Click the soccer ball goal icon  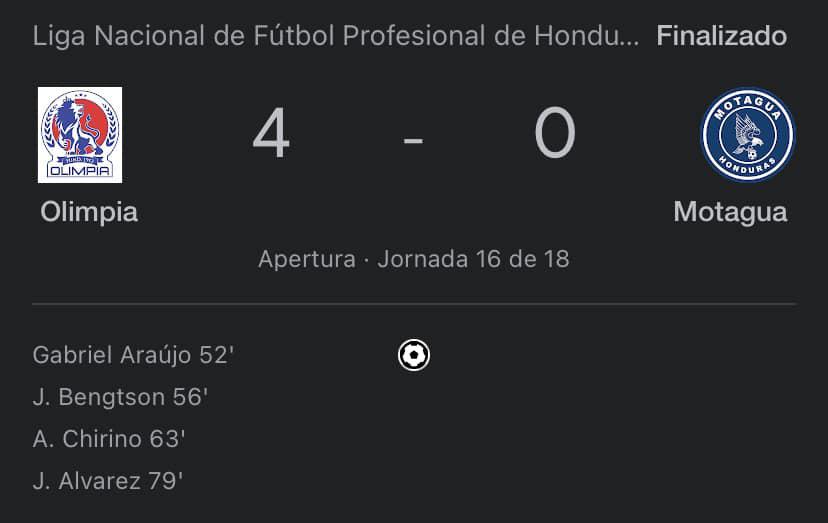(413, 355)
